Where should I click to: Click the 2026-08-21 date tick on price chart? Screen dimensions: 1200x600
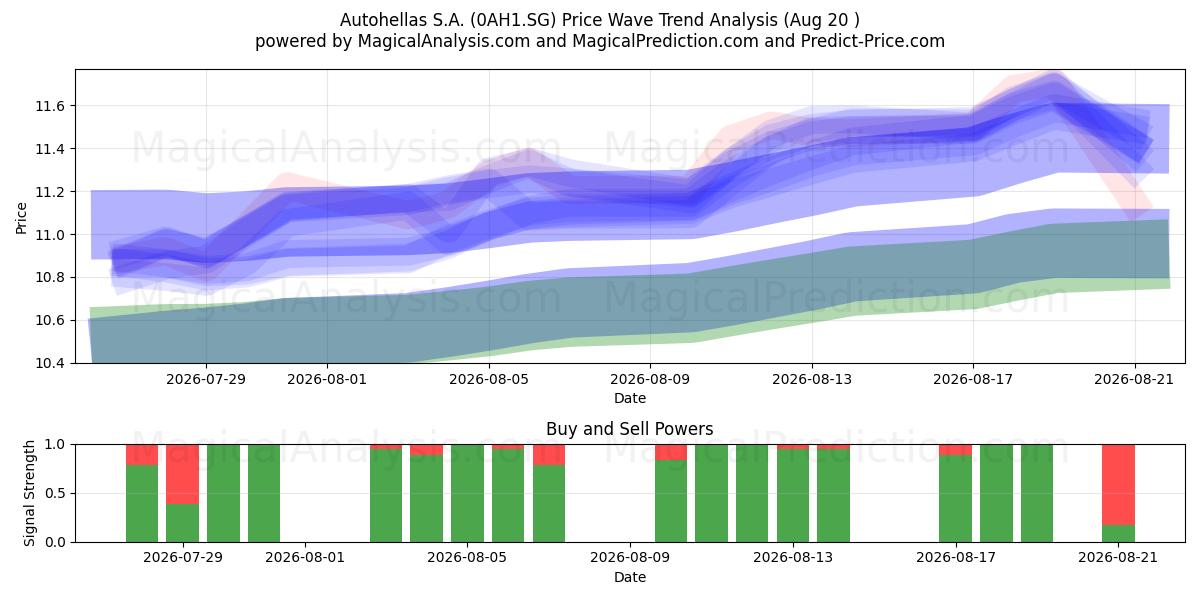pyautogui.click(x=1135, y=379)
